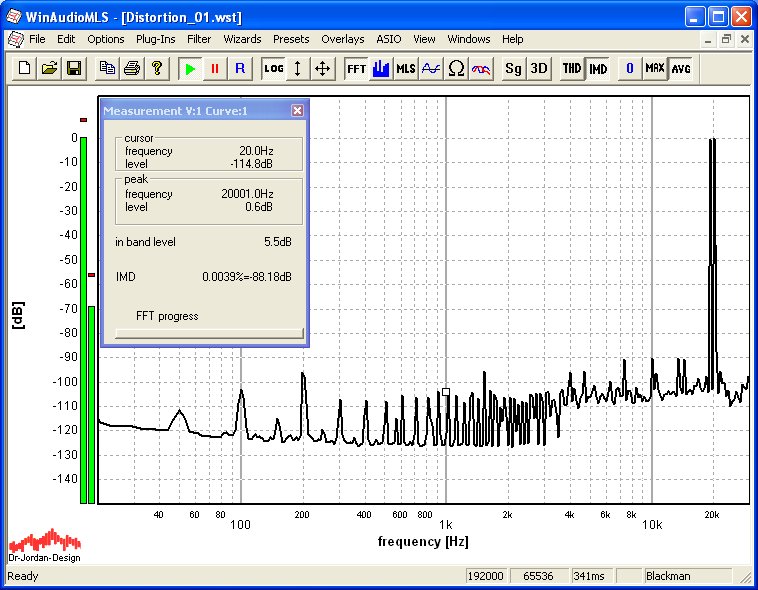Image resolution: width=758 pixels, height=590 pixels.
Task: Click the 65536 FFT size status field
Action: click(x=538, y=576)
